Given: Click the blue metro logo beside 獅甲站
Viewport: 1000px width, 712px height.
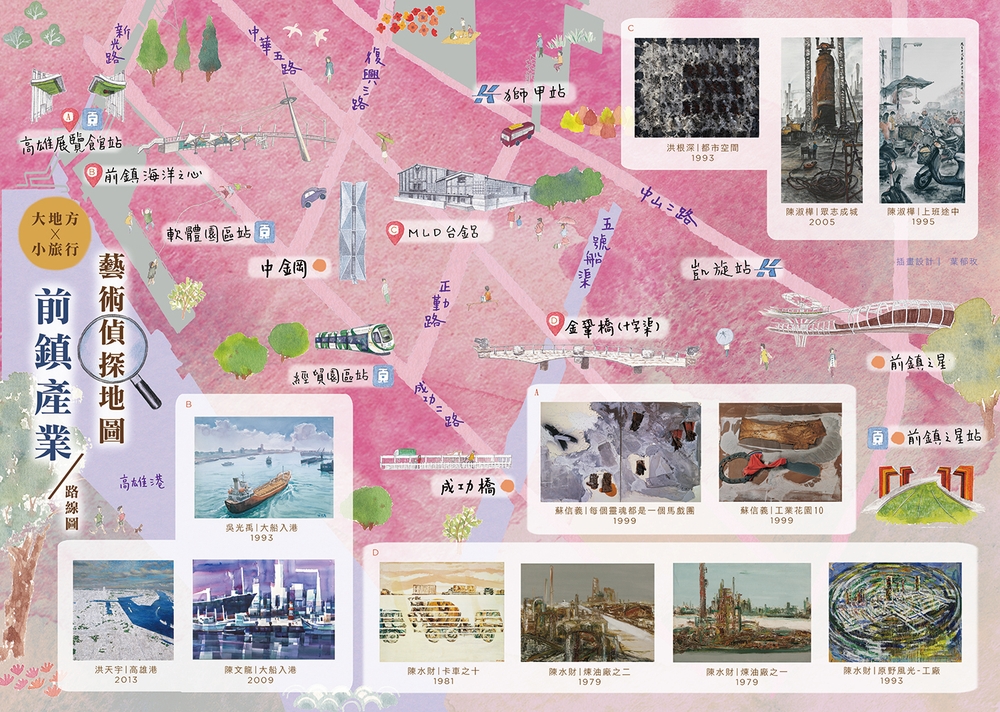Looking at the screenshot, I should tap(486, 94).
